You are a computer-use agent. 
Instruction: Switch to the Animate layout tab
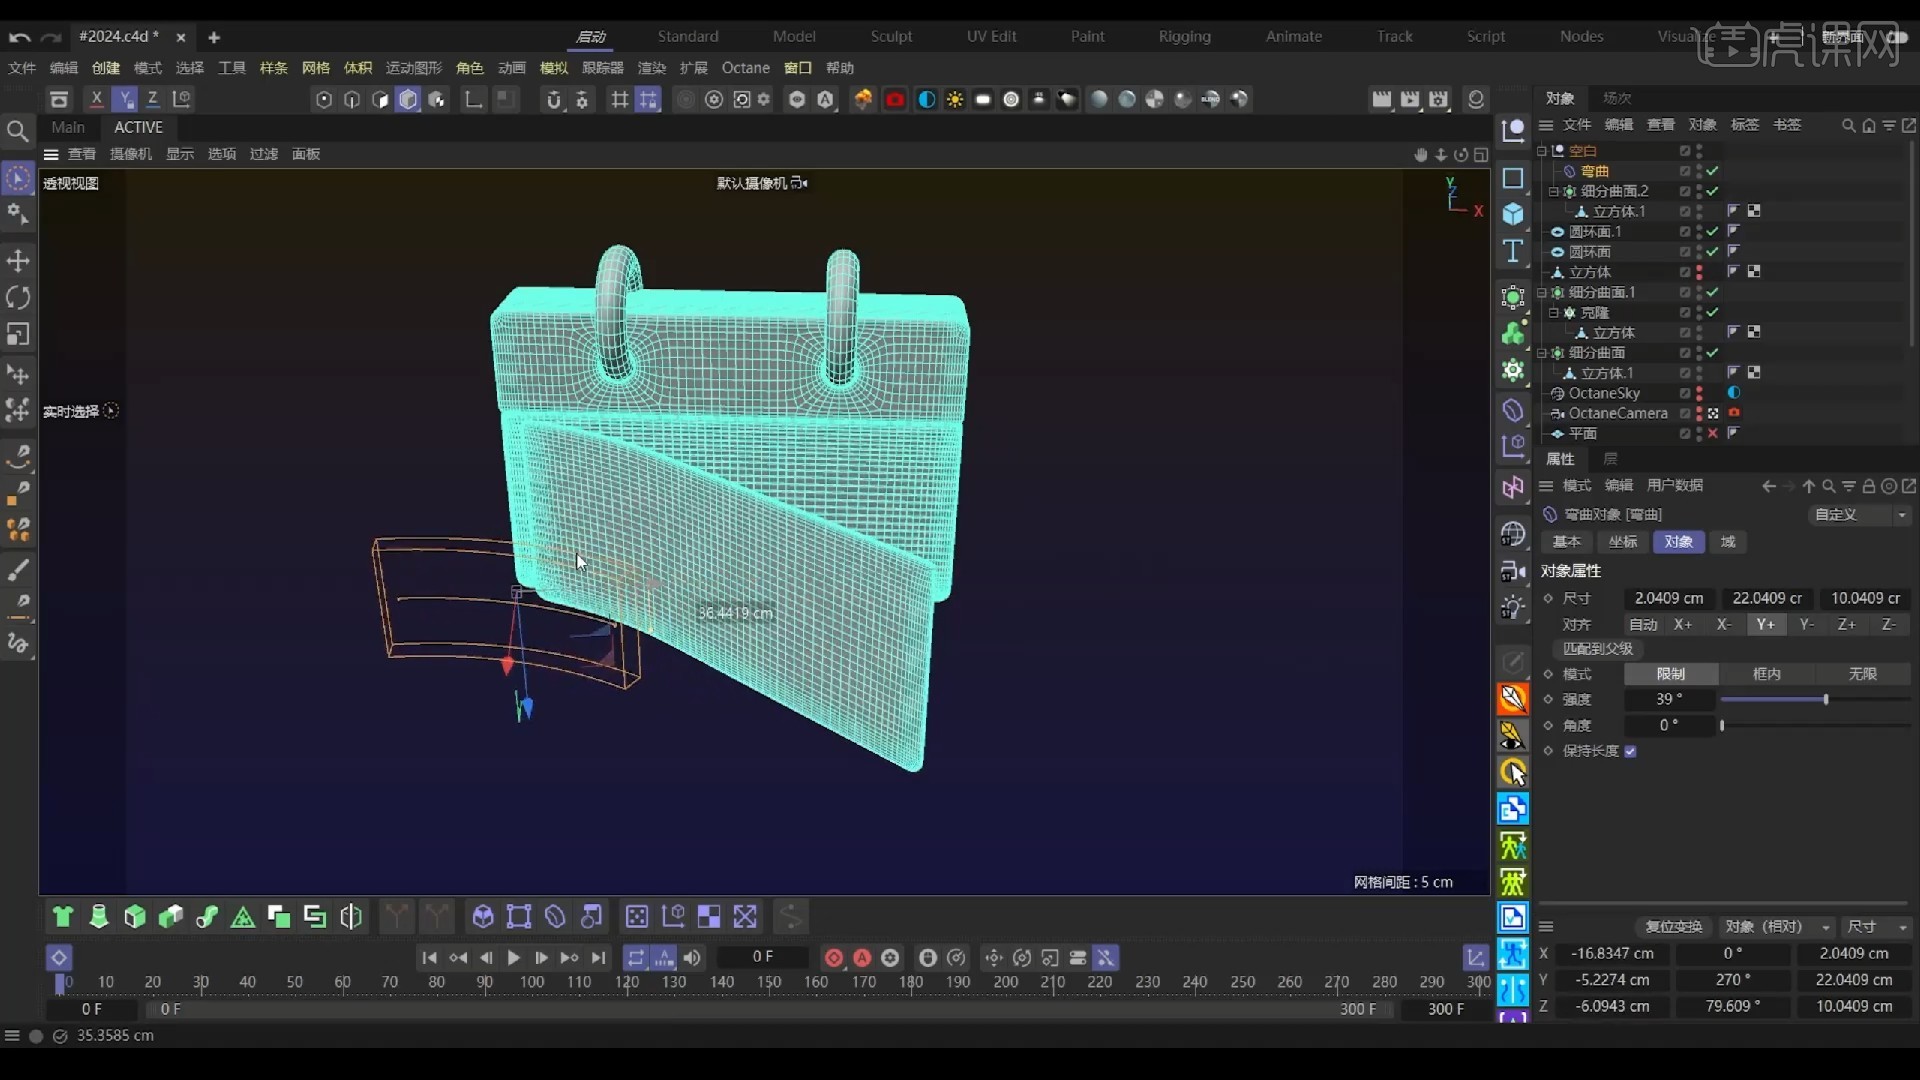click(1294, 36)
